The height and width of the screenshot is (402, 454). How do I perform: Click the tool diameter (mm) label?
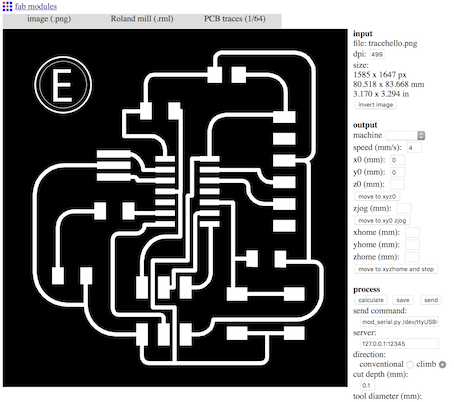click(x=387, y=396)
